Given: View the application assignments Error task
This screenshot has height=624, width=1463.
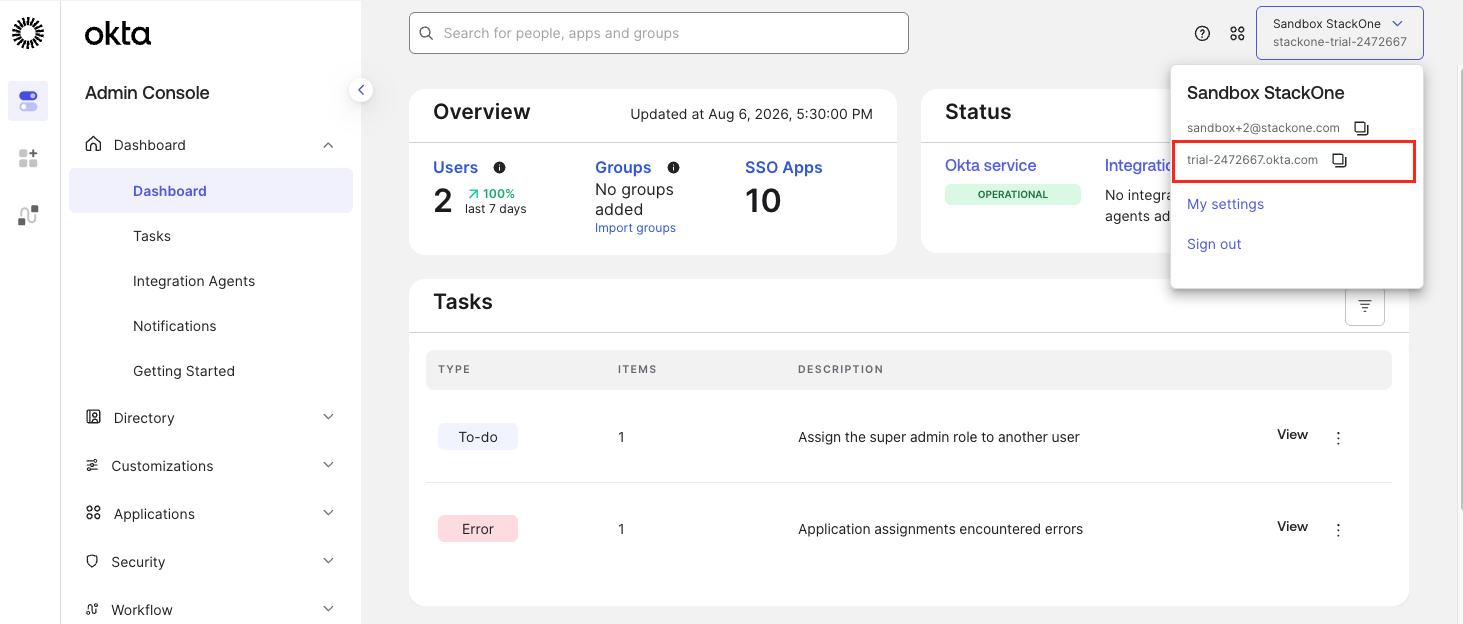Looking at the screenshot, I should point(1293,526).
